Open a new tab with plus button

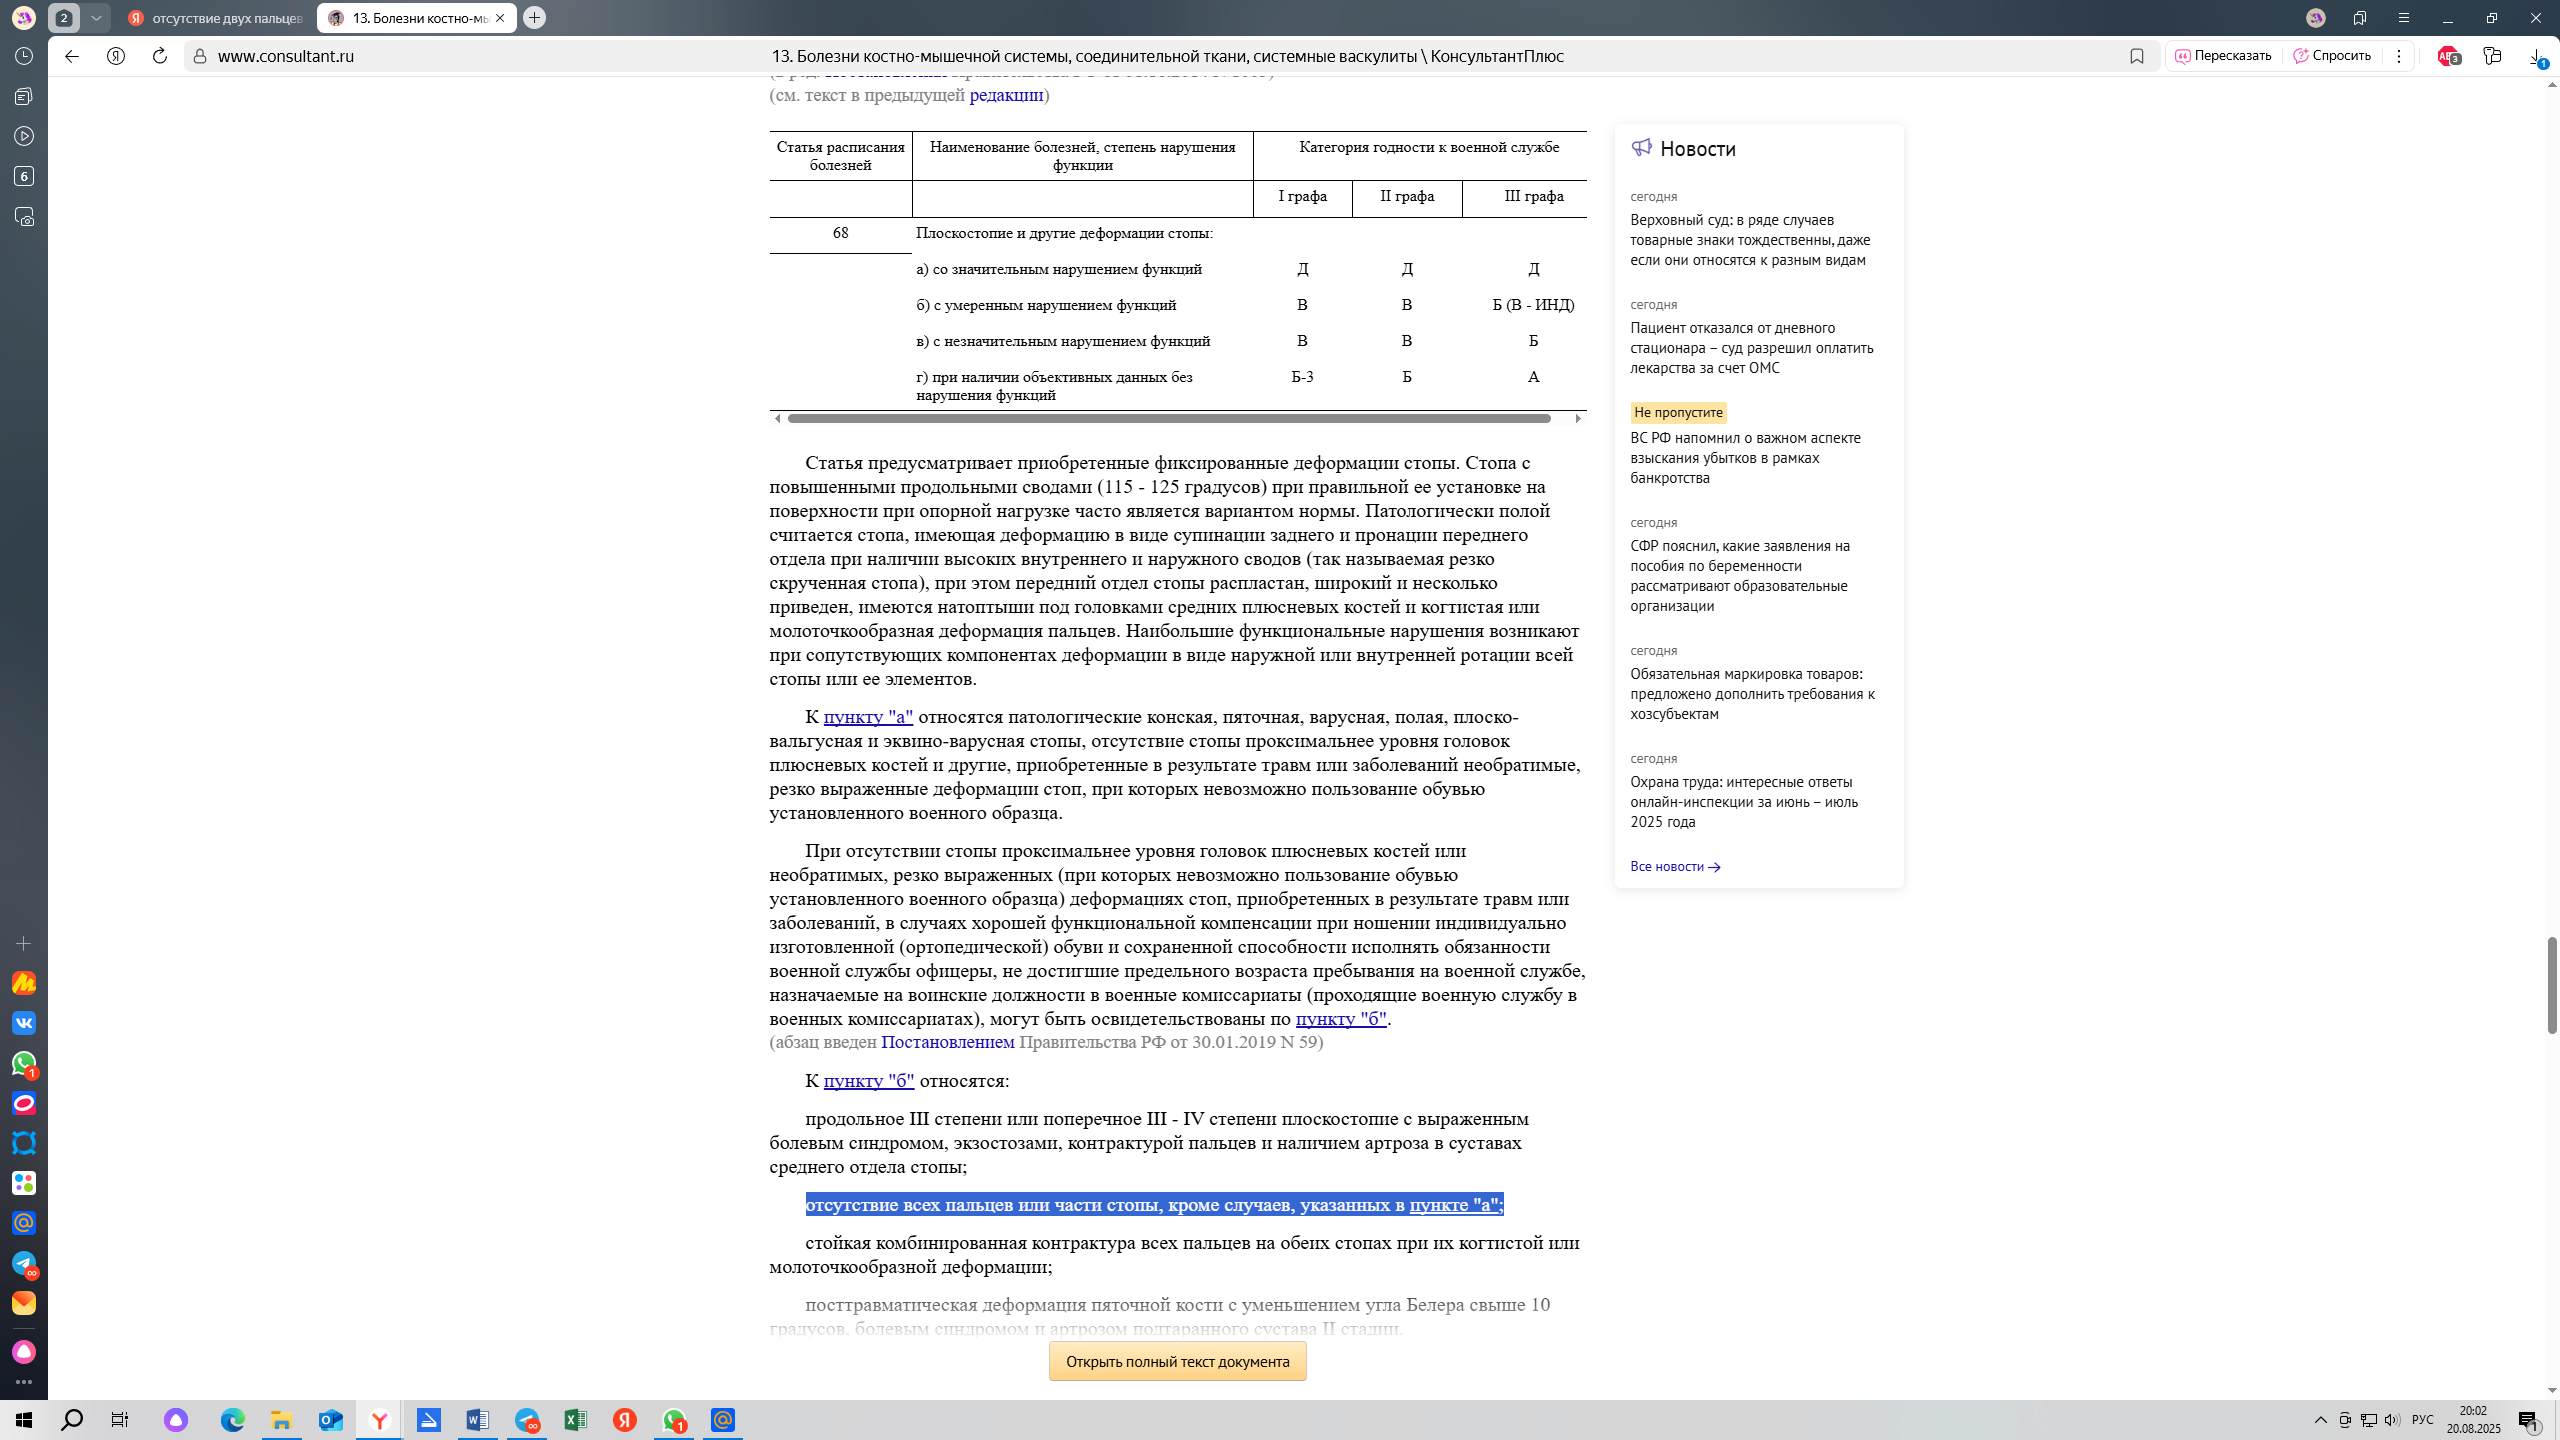point(535,18)
